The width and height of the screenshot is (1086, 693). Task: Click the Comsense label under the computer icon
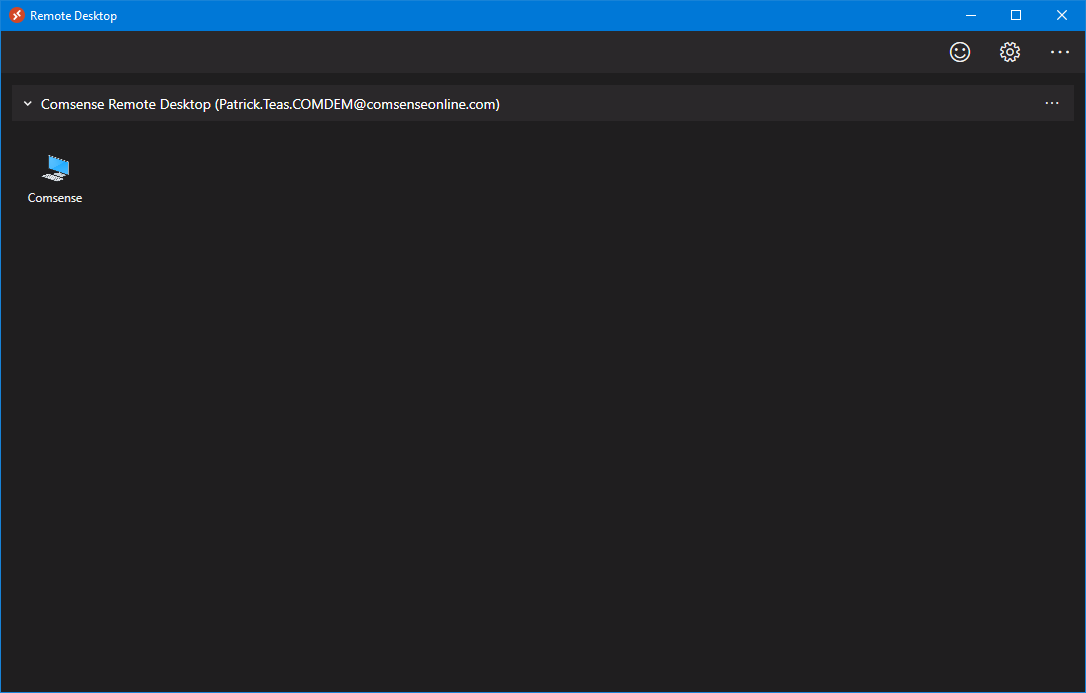55,198
